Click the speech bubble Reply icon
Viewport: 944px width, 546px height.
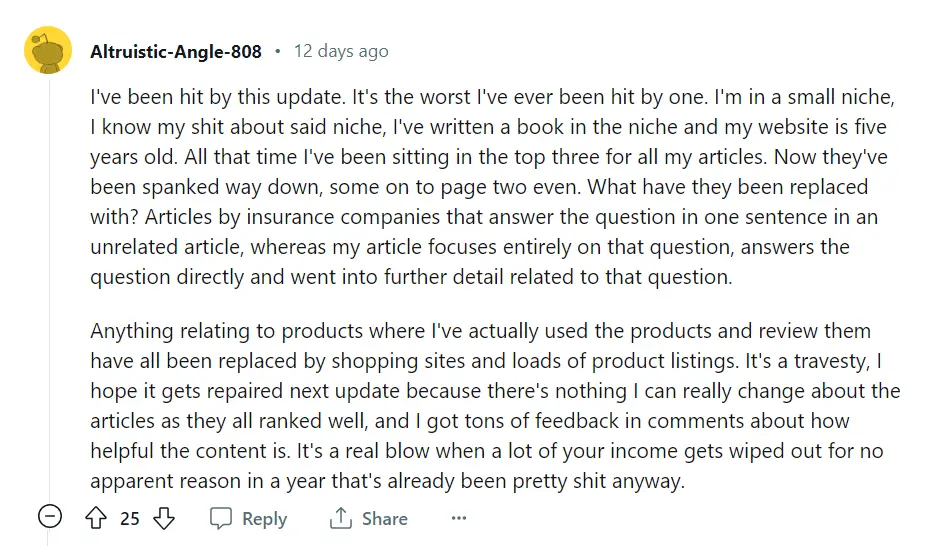(x=220, y=518)
